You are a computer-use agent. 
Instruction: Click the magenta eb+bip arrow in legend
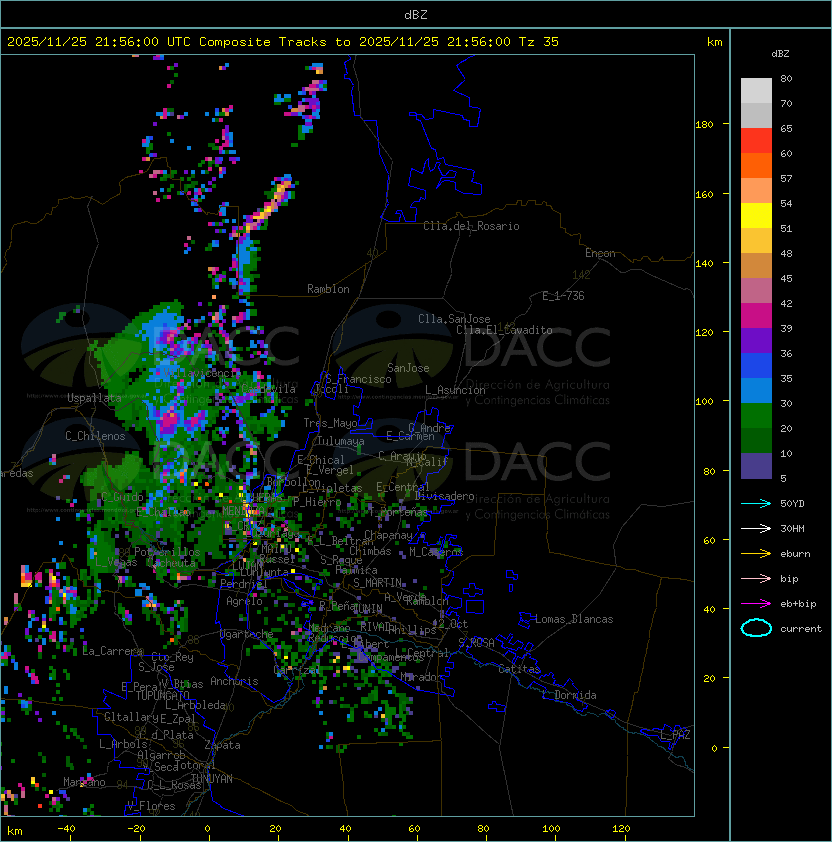tap(756, 604)
